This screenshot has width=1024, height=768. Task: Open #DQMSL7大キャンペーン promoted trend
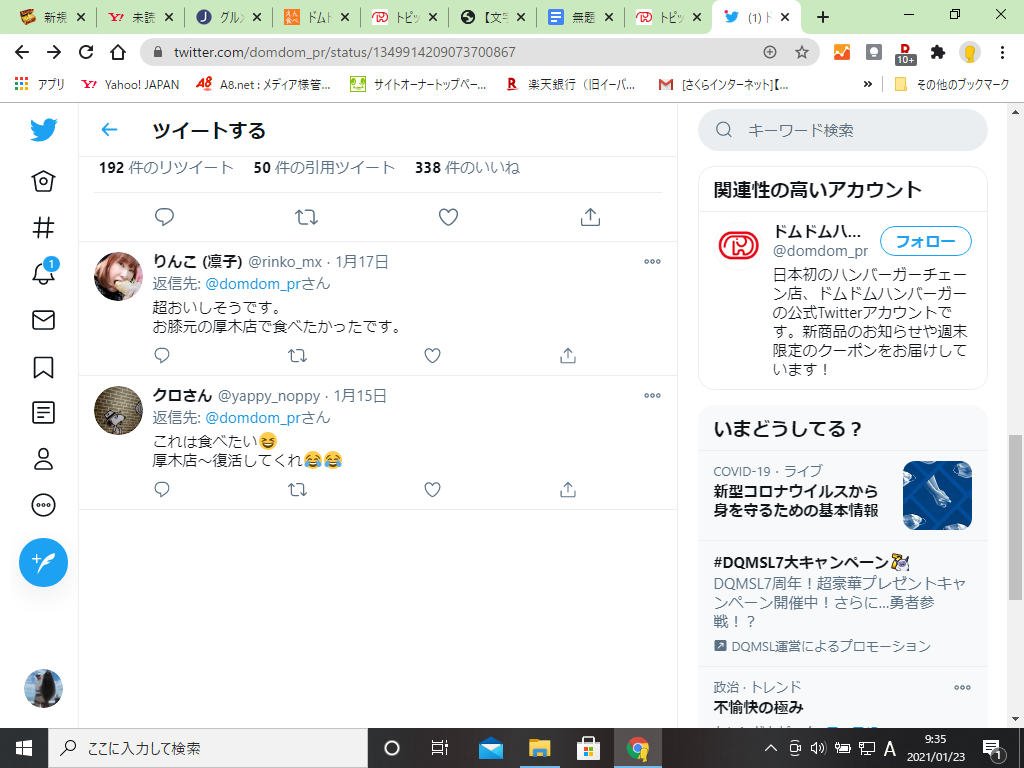click(842, 603)
